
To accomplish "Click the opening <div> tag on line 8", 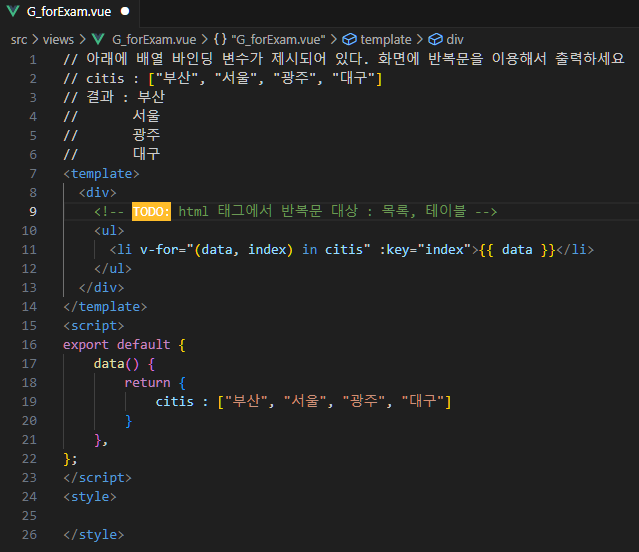I will point(98,192).
